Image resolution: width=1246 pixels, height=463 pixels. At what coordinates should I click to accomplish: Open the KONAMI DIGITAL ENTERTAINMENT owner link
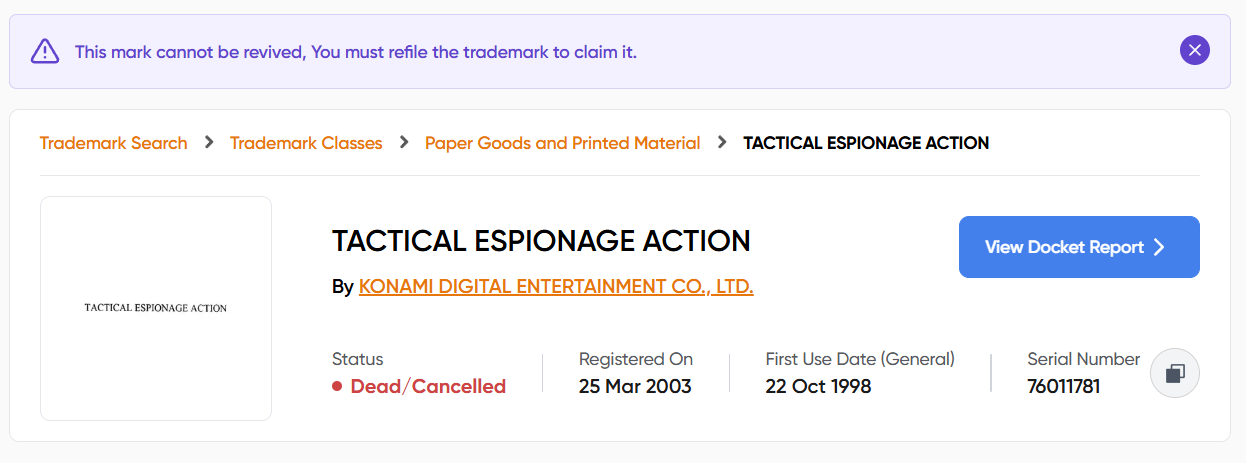[556, 287]
